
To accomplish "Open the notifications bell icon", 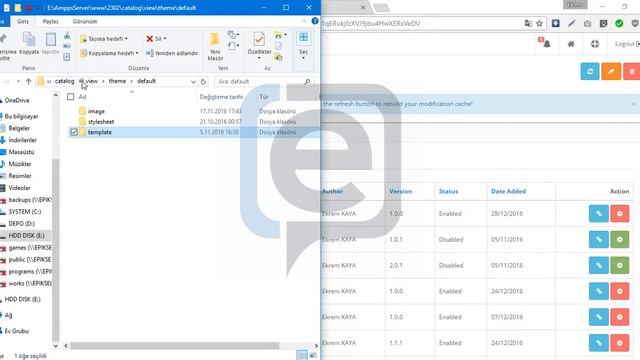I will 547,44.
